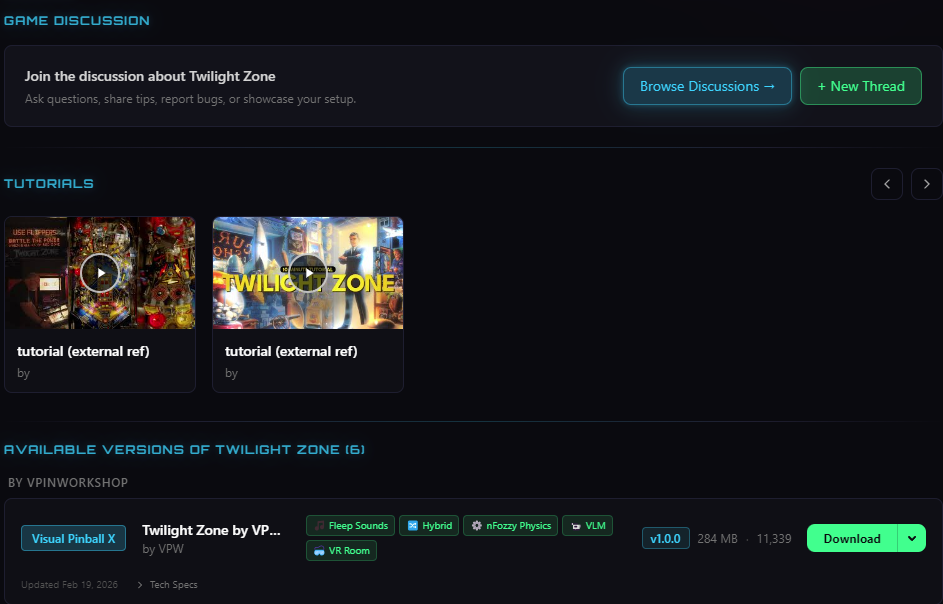
Task: Download Twilight Zone by VPW
Action: point(852,538)
